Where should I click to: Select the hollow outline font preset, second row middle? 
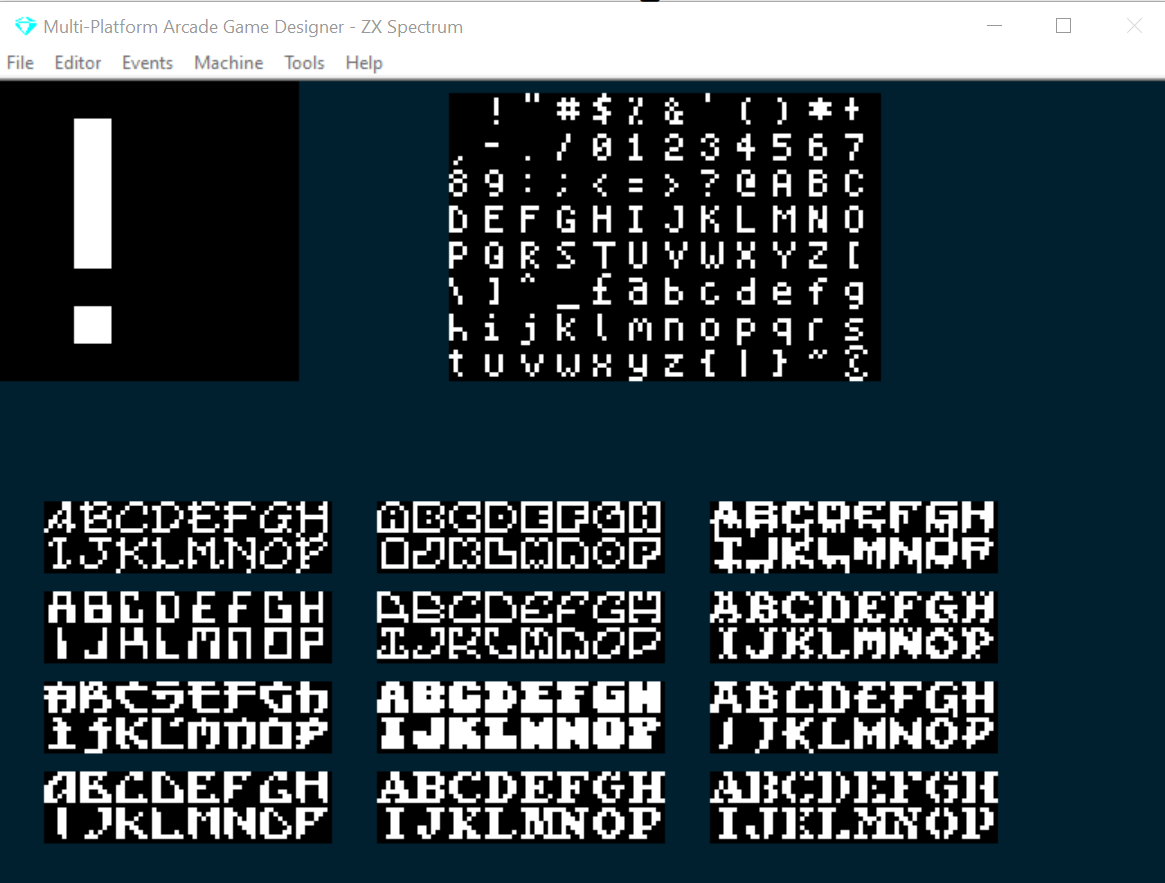coord(520,627)
